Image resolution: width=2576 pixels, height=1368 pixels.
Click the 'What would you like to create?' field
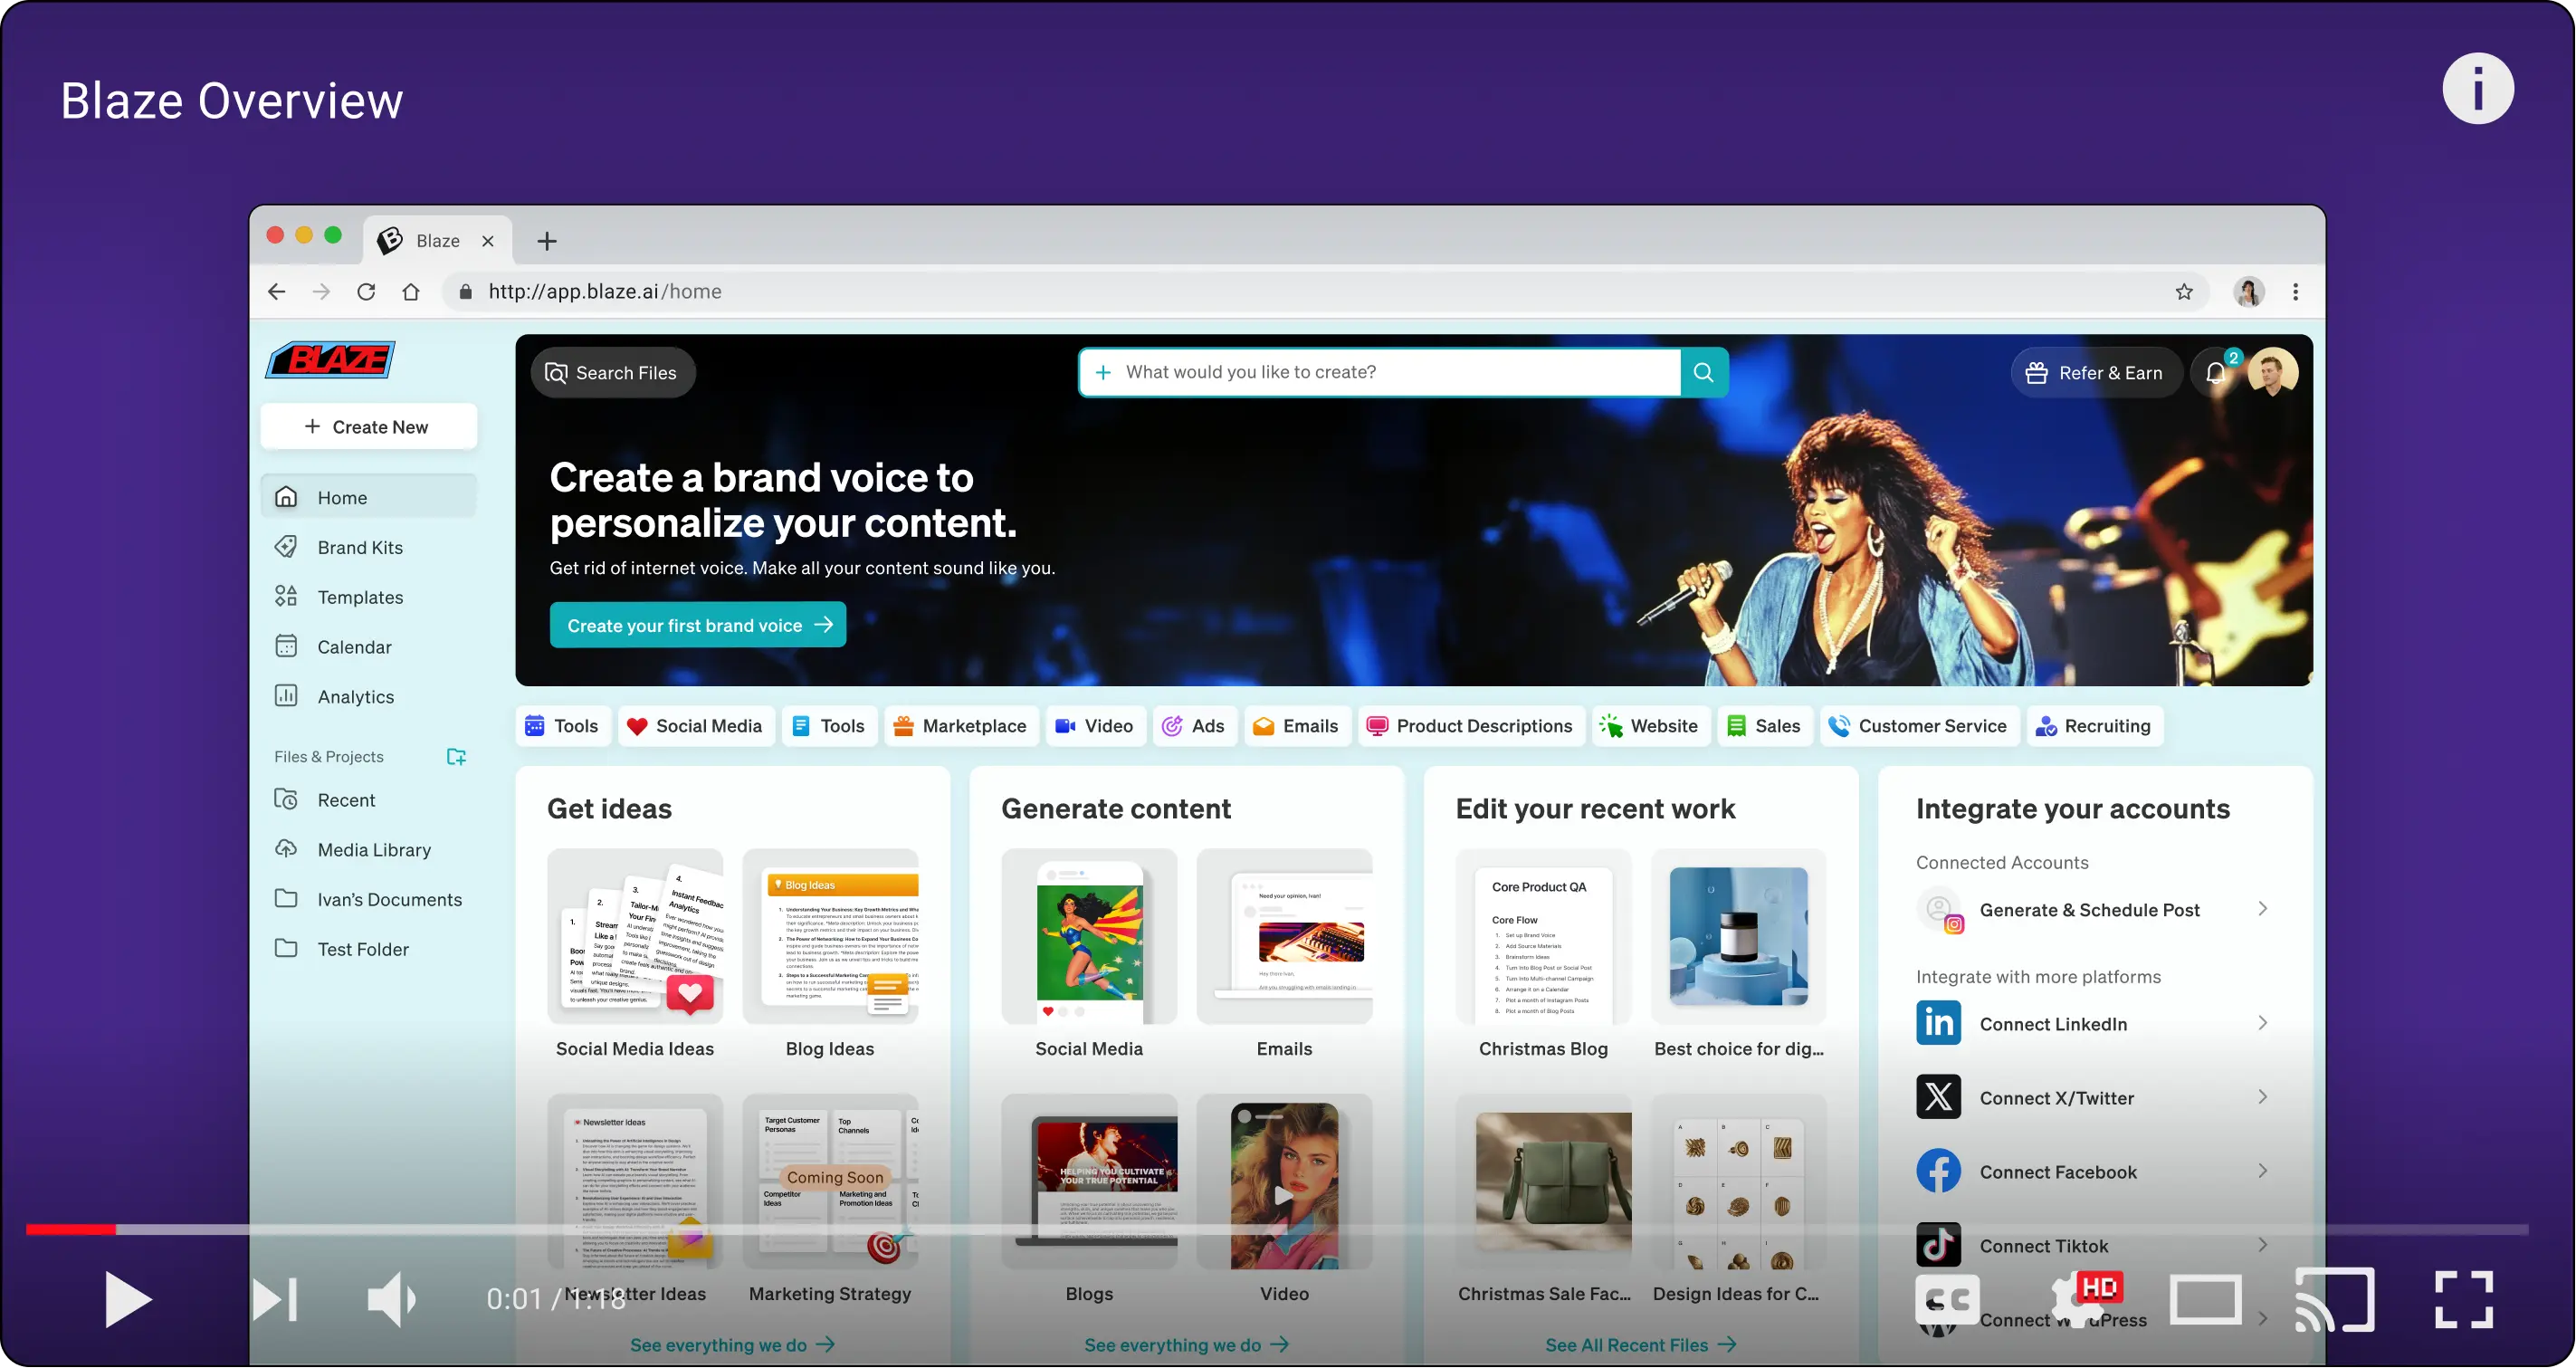pyautogui.click(x=1380, y=372)
